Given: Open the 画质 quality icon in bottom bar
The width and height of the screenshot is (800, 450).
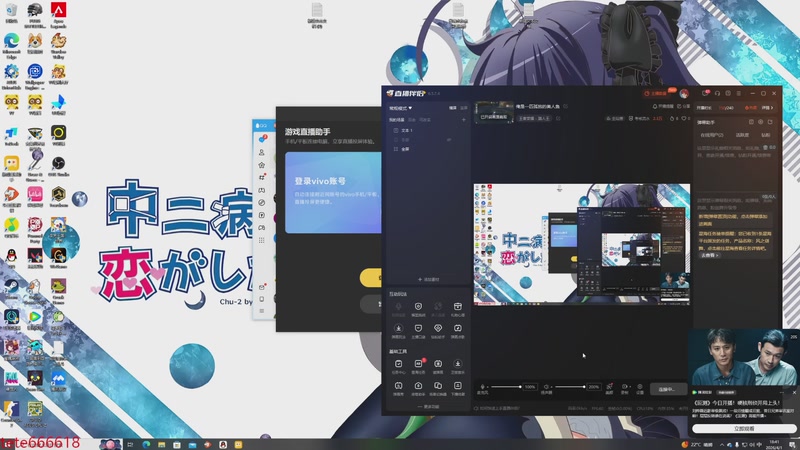Looking at the screenshot, I should point(609,389).
